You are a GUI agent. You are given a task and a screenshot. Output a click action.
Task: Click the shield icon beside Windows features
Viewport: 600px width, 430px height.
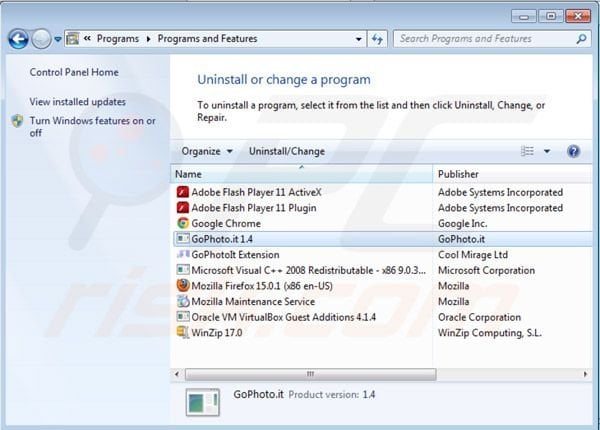tap(17, 121)
